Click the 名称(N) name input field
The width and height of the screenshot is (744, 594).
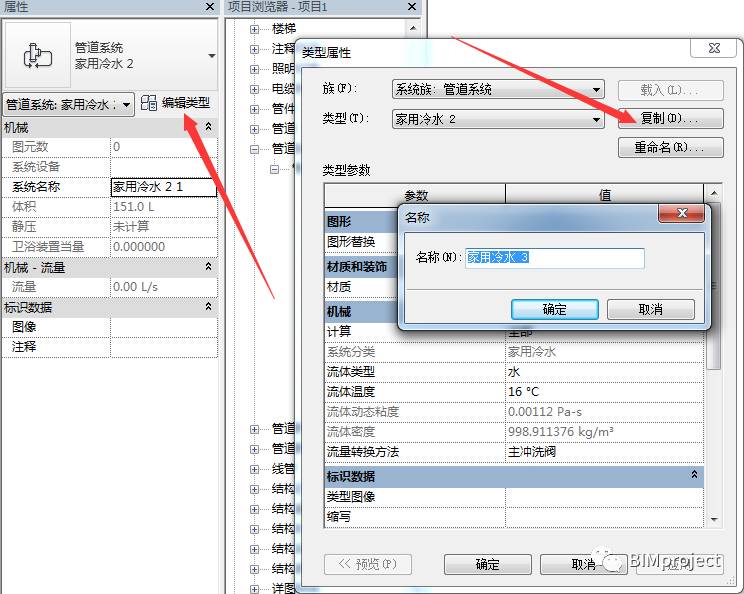click(555, 258)
